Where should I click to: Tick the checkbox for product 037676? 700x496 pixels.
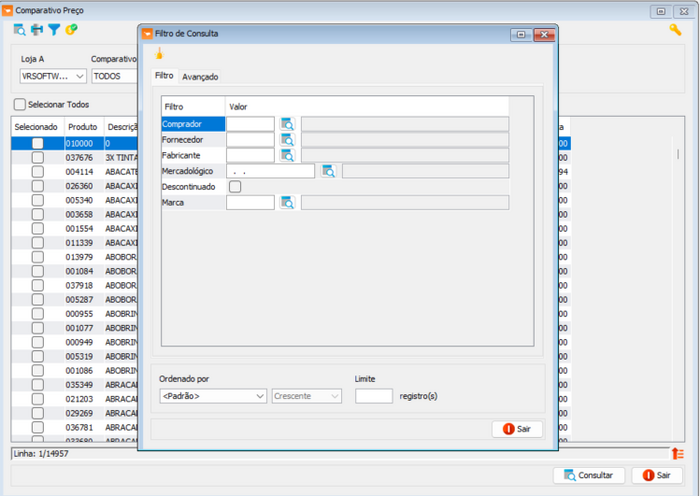click(37, 158)
